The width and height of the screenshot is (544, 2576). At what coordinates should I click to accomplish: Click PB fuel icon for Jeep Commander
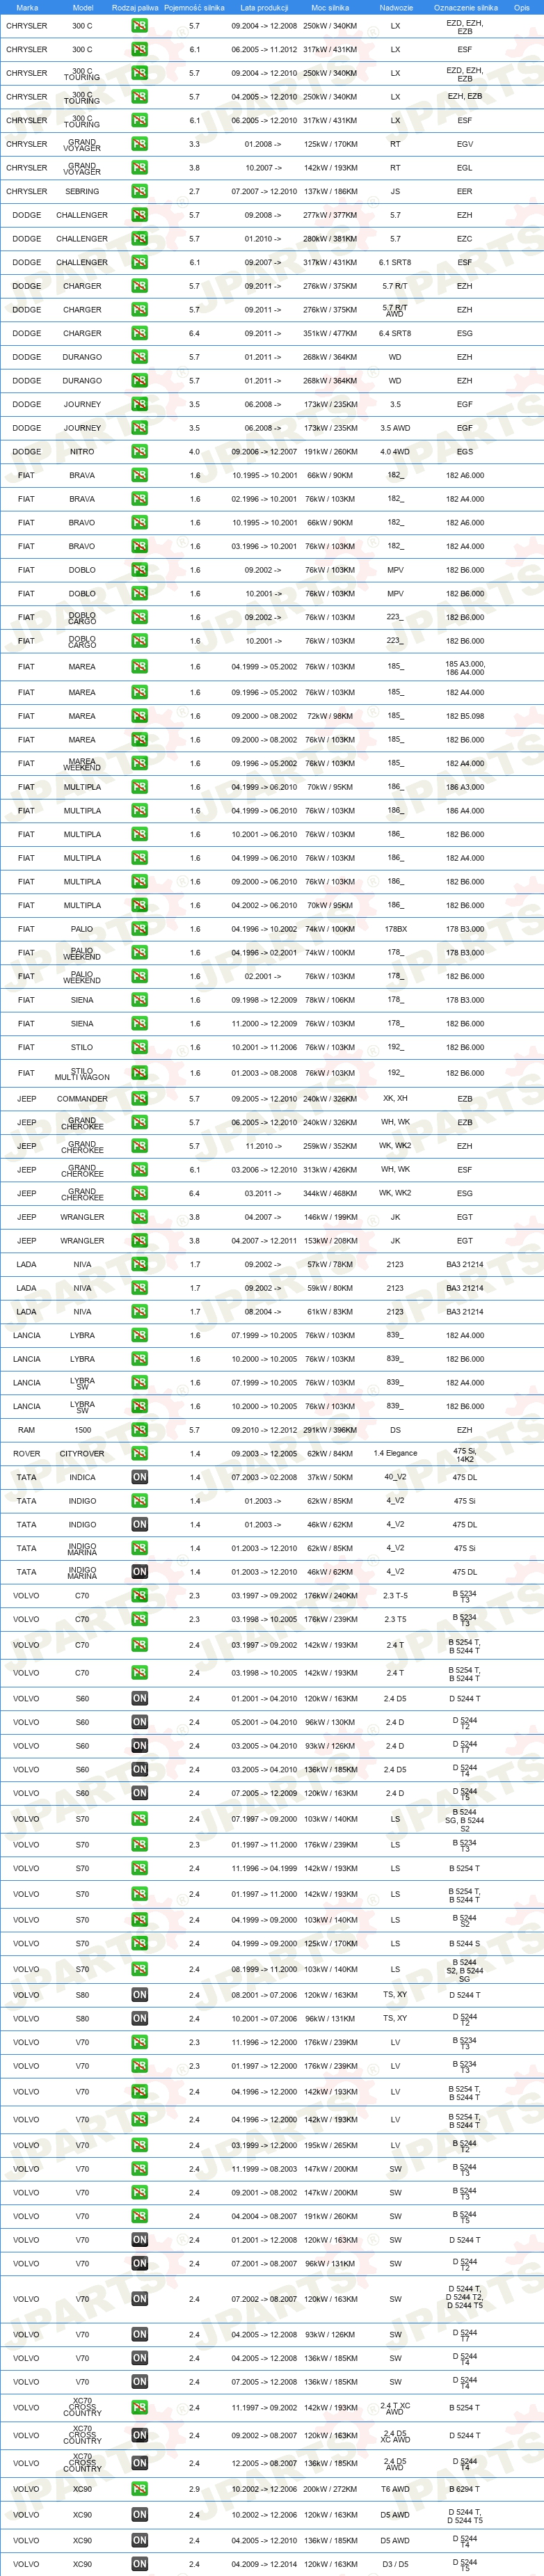point(139,1098)
